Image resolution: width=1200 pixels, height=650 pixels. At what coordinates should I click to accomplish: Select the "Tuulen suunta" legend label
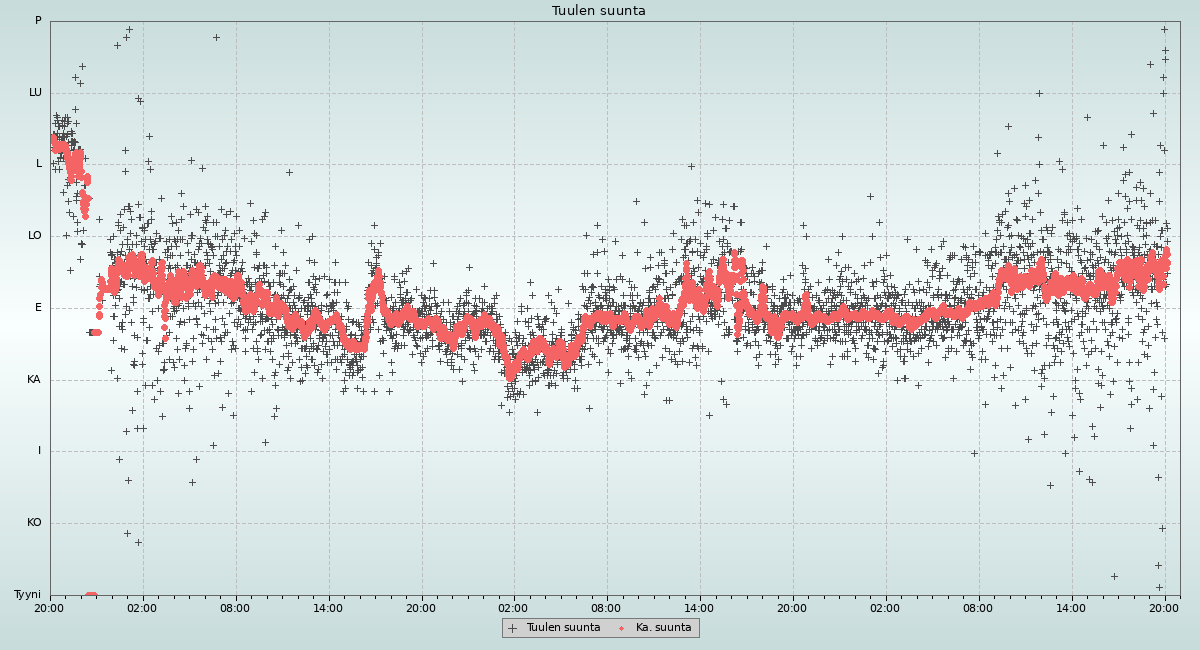tap(563, 628)
